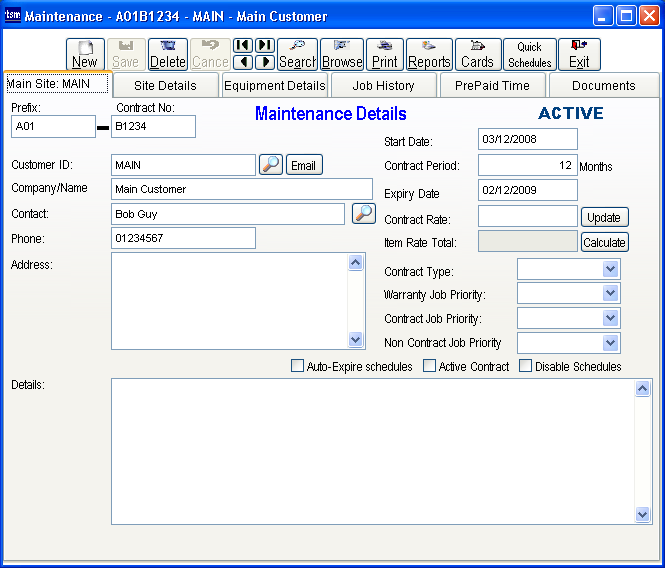Viewport: 665px width, 568px height.
Task: Click the Update button beside Contract Rate
Action: [x=604, y=217]
